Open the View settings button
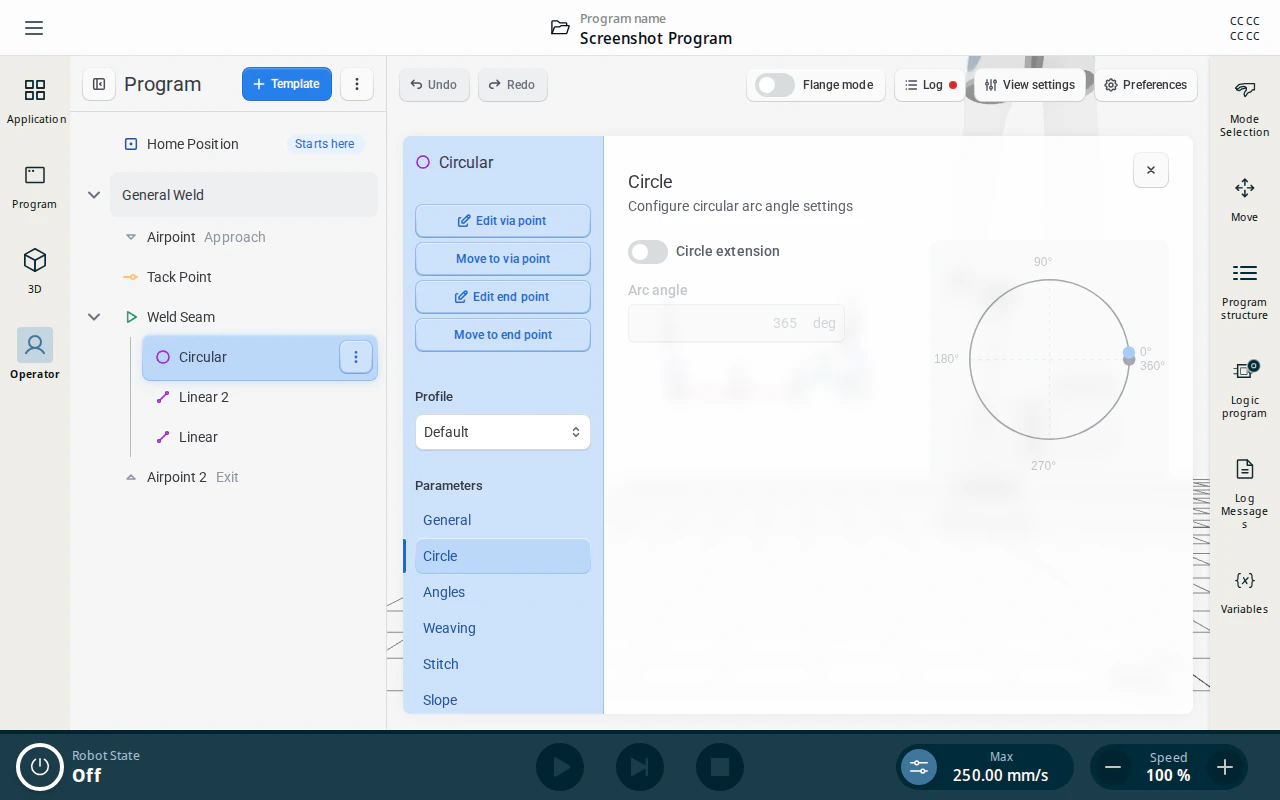 pyautogui.click(x=1030, y=85)
